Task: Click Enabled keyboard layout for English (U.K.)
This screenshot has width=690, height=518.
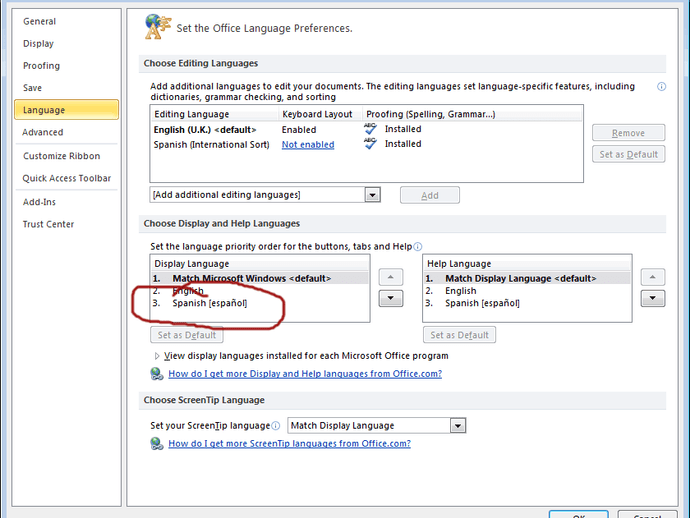Action: [299, 130]
